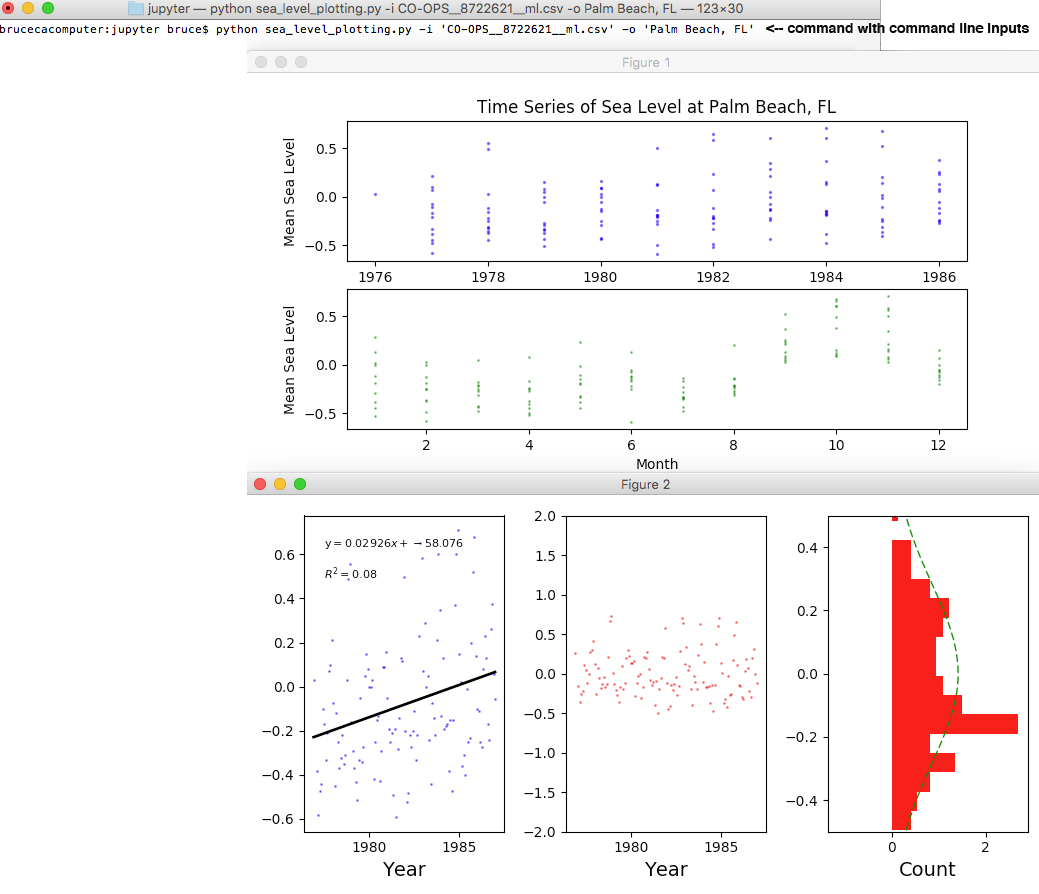This screenshot has width=1039, height=894.
Task: Click the Month x-axis label
Action: [x=657, y=463]
